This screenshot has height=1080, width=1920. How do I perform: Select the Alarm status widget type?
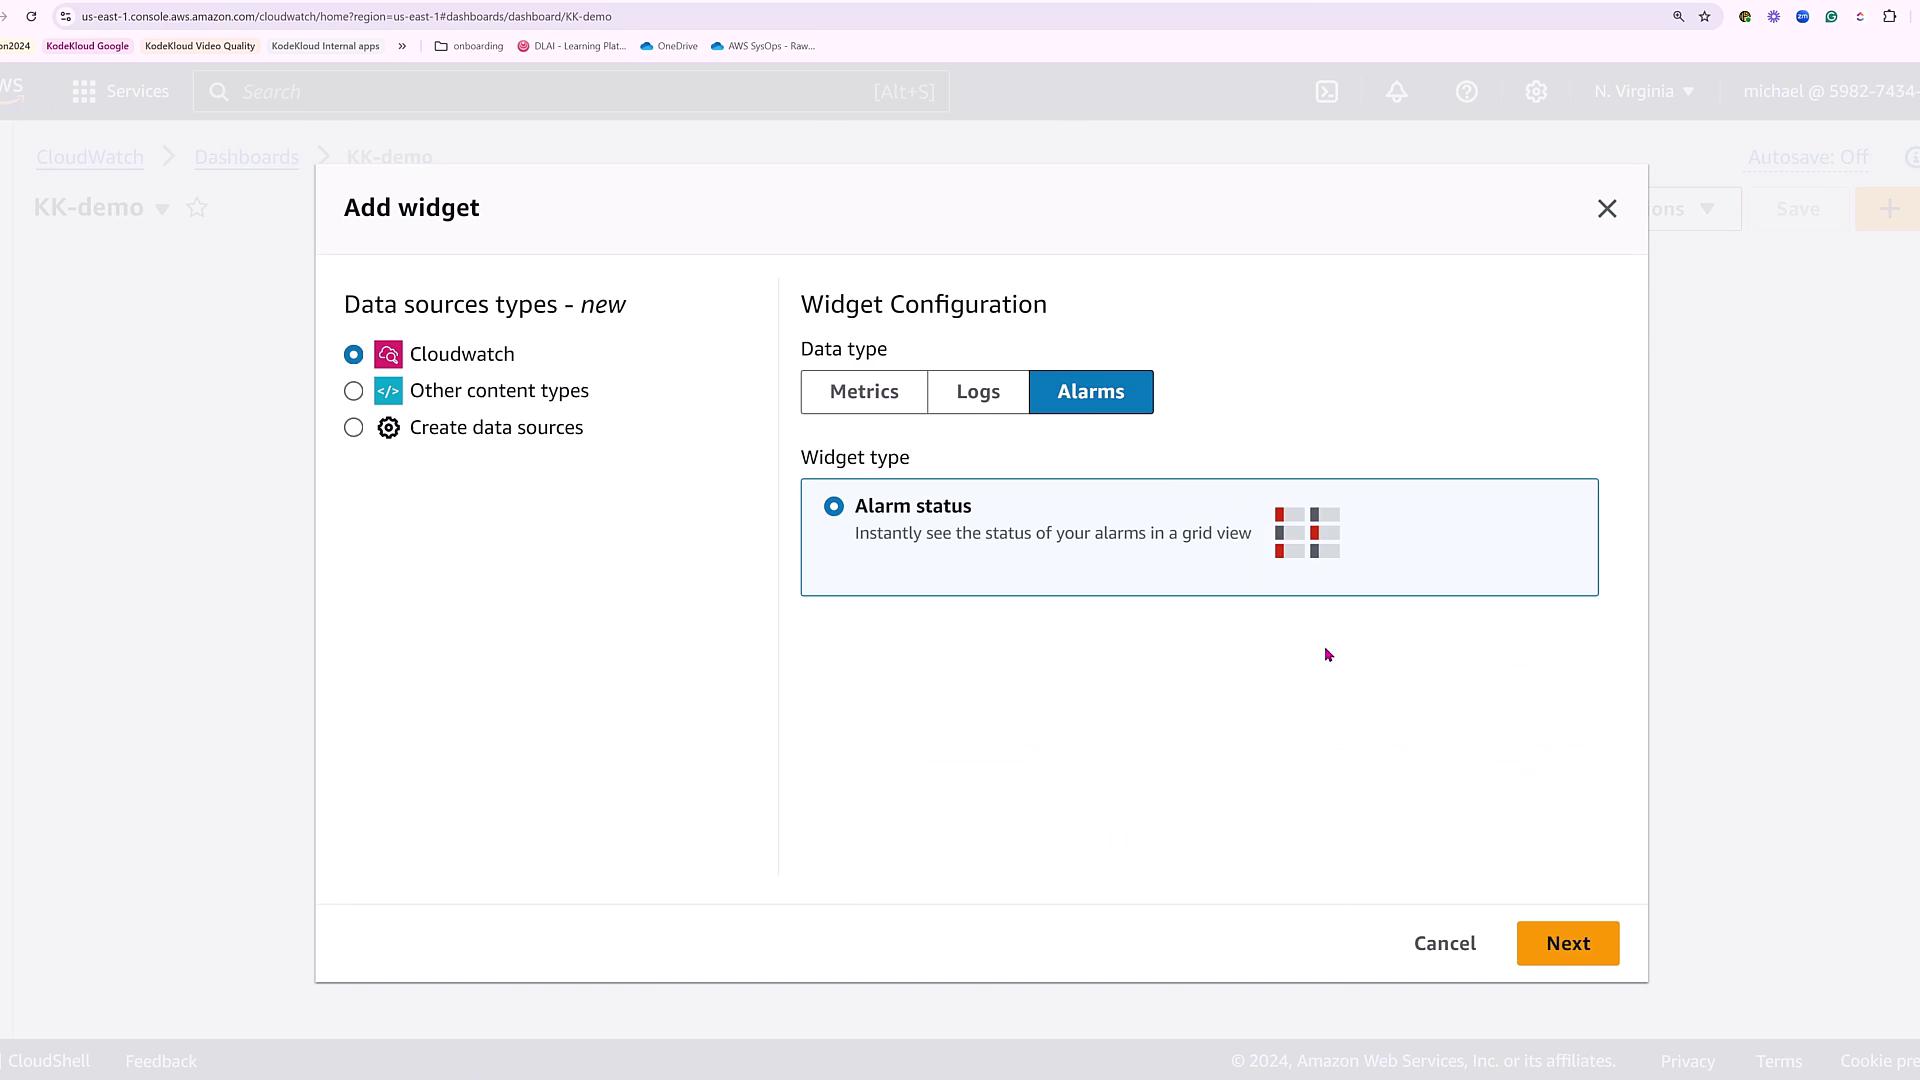(834, 507)
